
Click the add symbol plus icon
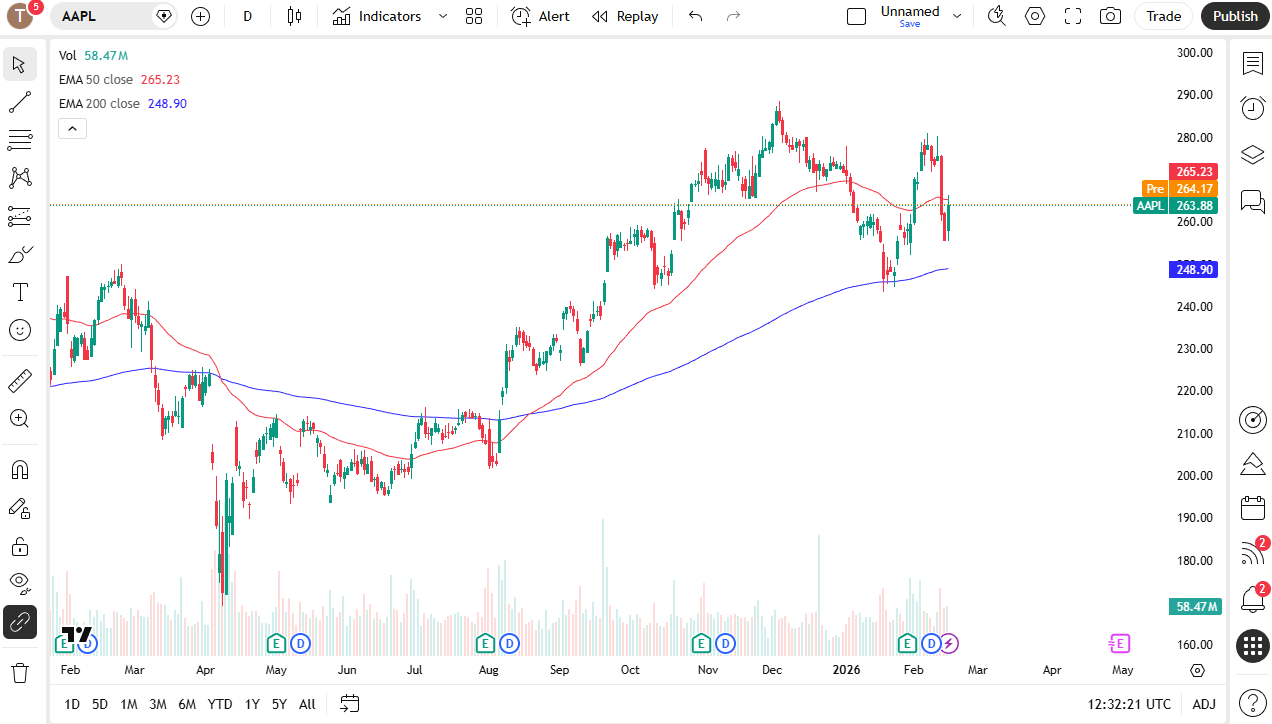pyautogui.click(x=200, y=16)
